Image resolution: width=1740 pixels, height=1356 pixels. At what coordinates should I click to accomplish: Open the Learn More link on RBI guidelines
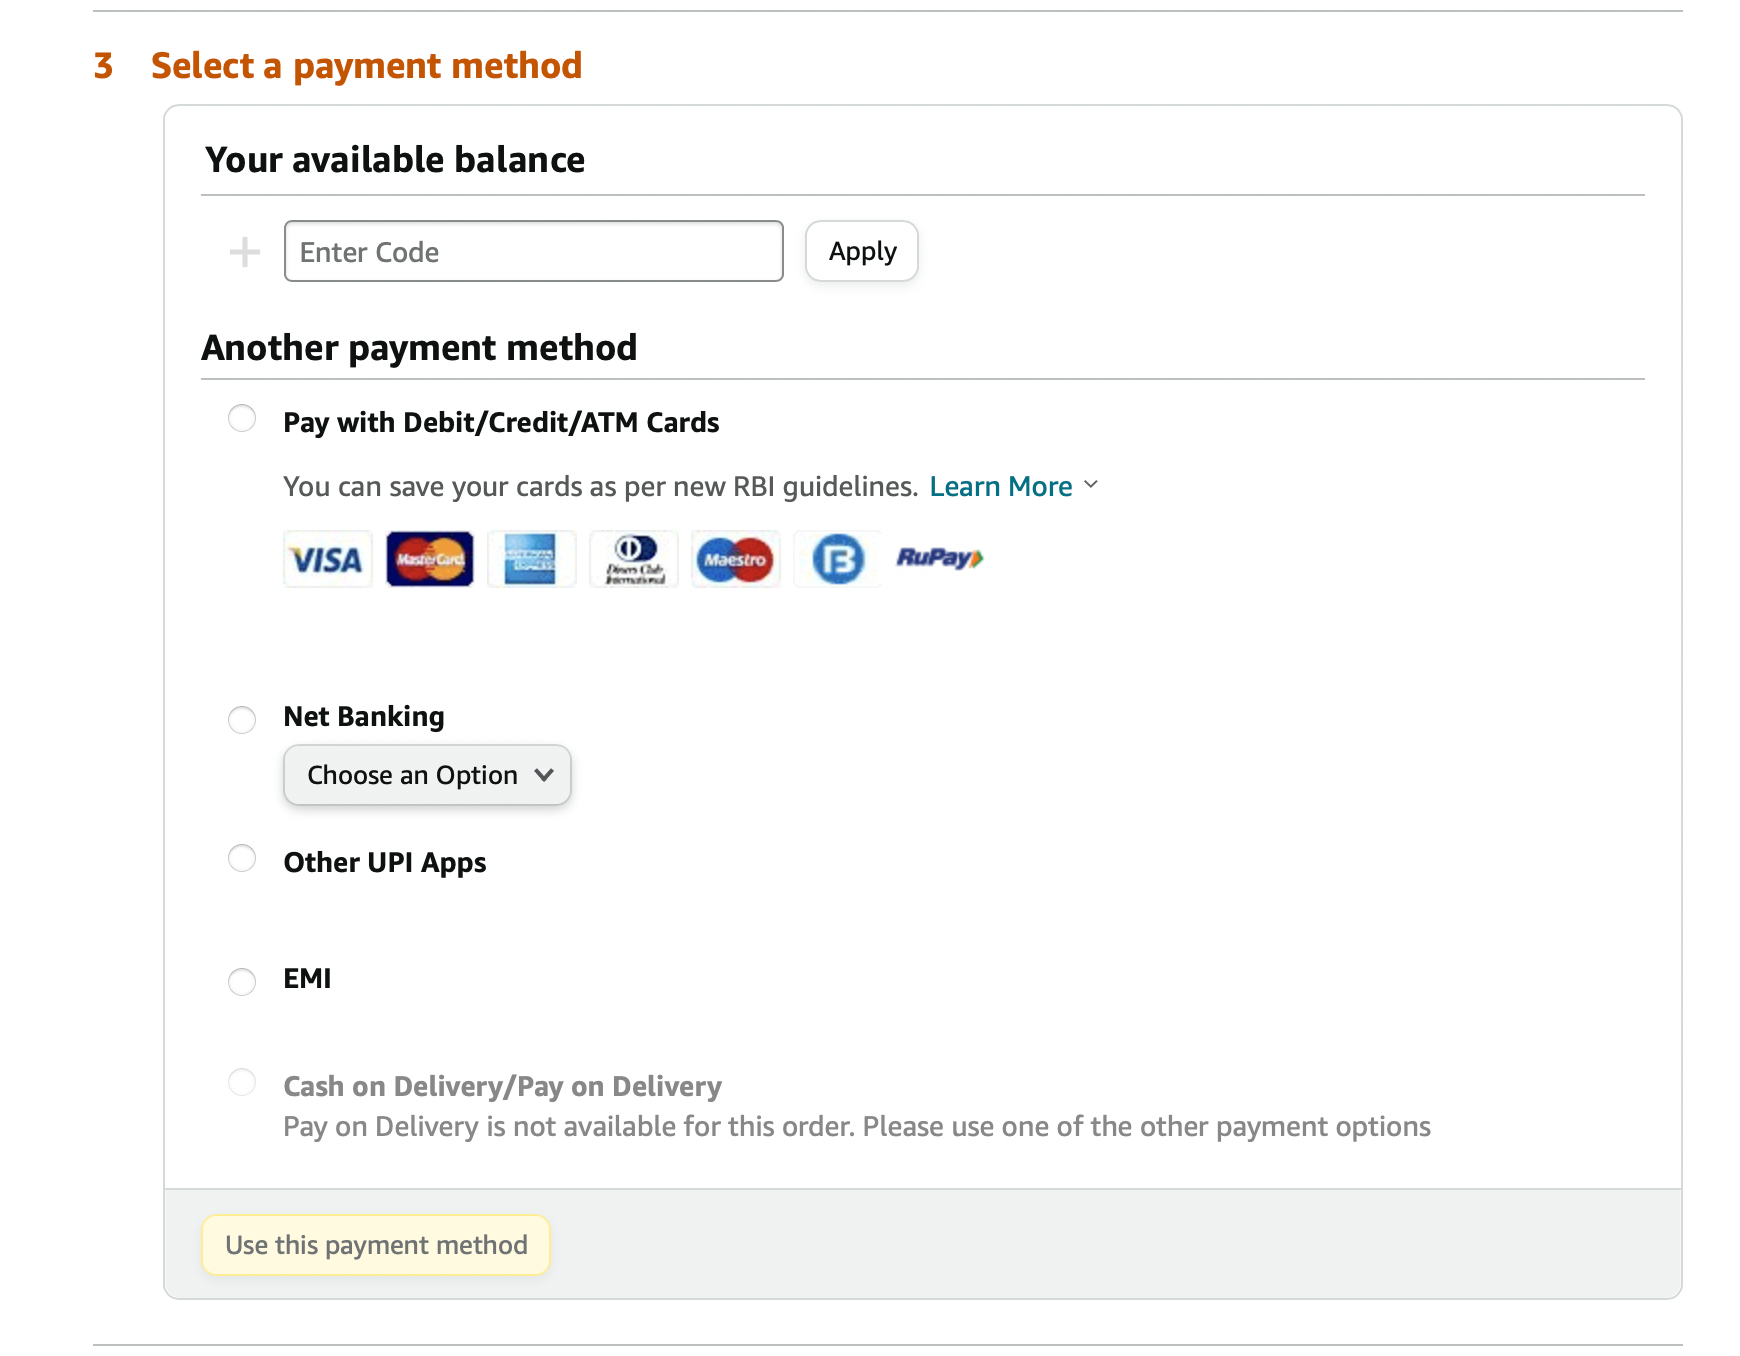(1000, 487)
